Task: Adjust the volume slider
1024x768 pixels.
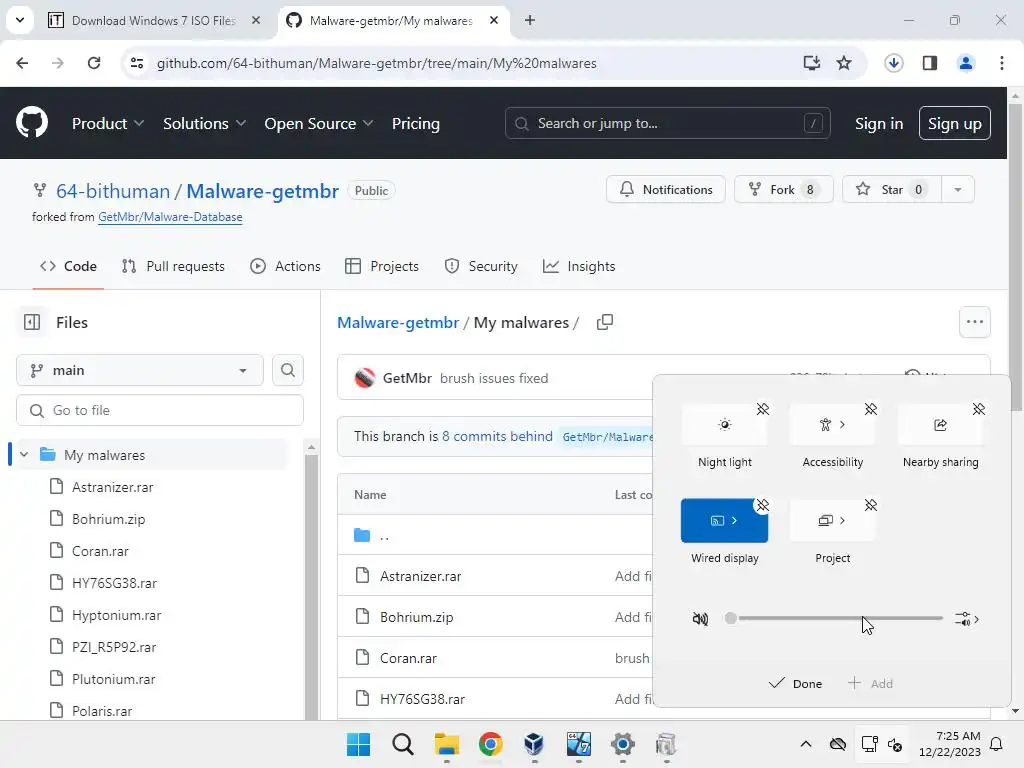Action: [834, 618]
